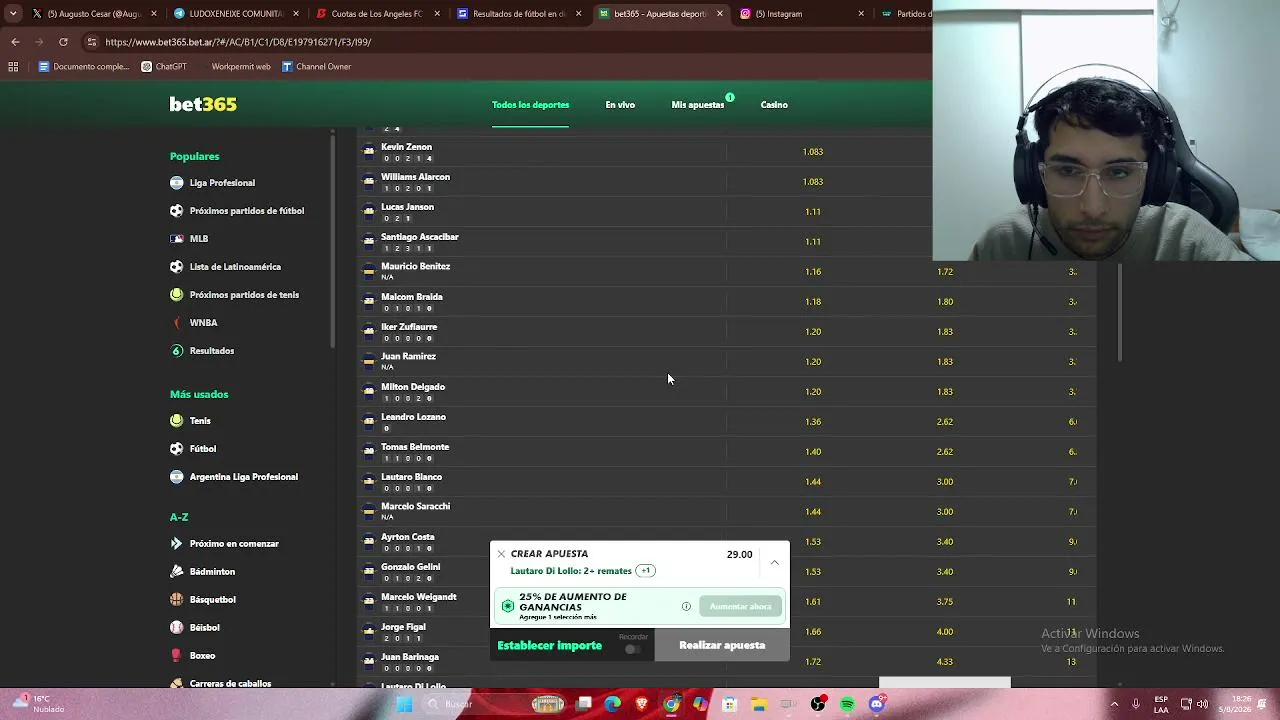Click the Aumentar ahora button

click(x=741, y=606)
